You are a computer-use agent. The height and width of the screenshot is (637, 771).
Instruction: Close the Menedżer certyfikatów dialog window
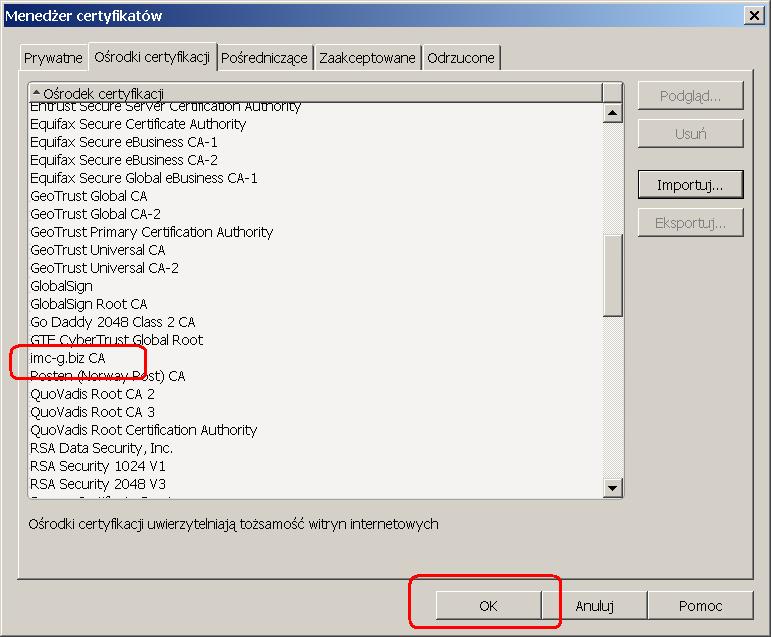(x=752, y=15)
